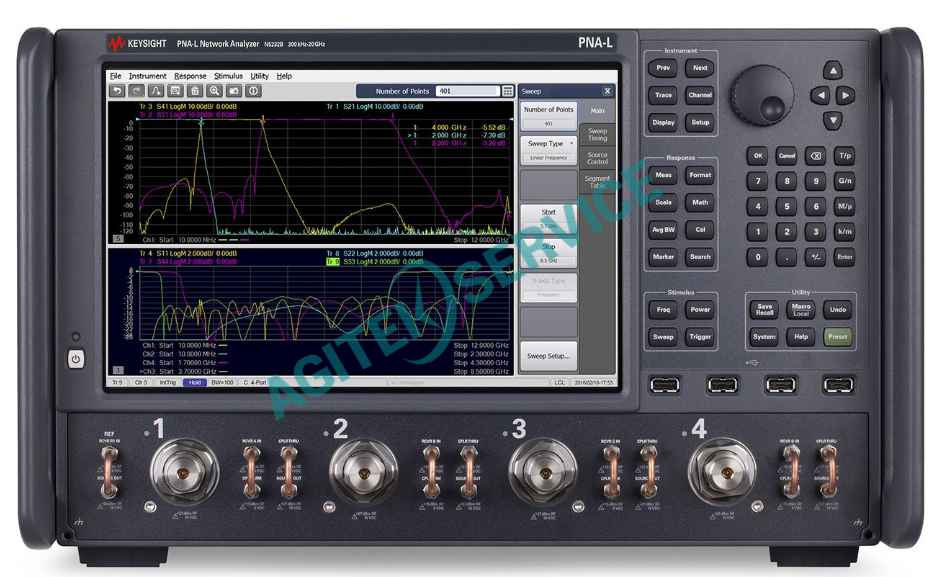This screenshot has width=940, height=577.
Task: Push the G/n unit key
Action: (x=845, y=181)
